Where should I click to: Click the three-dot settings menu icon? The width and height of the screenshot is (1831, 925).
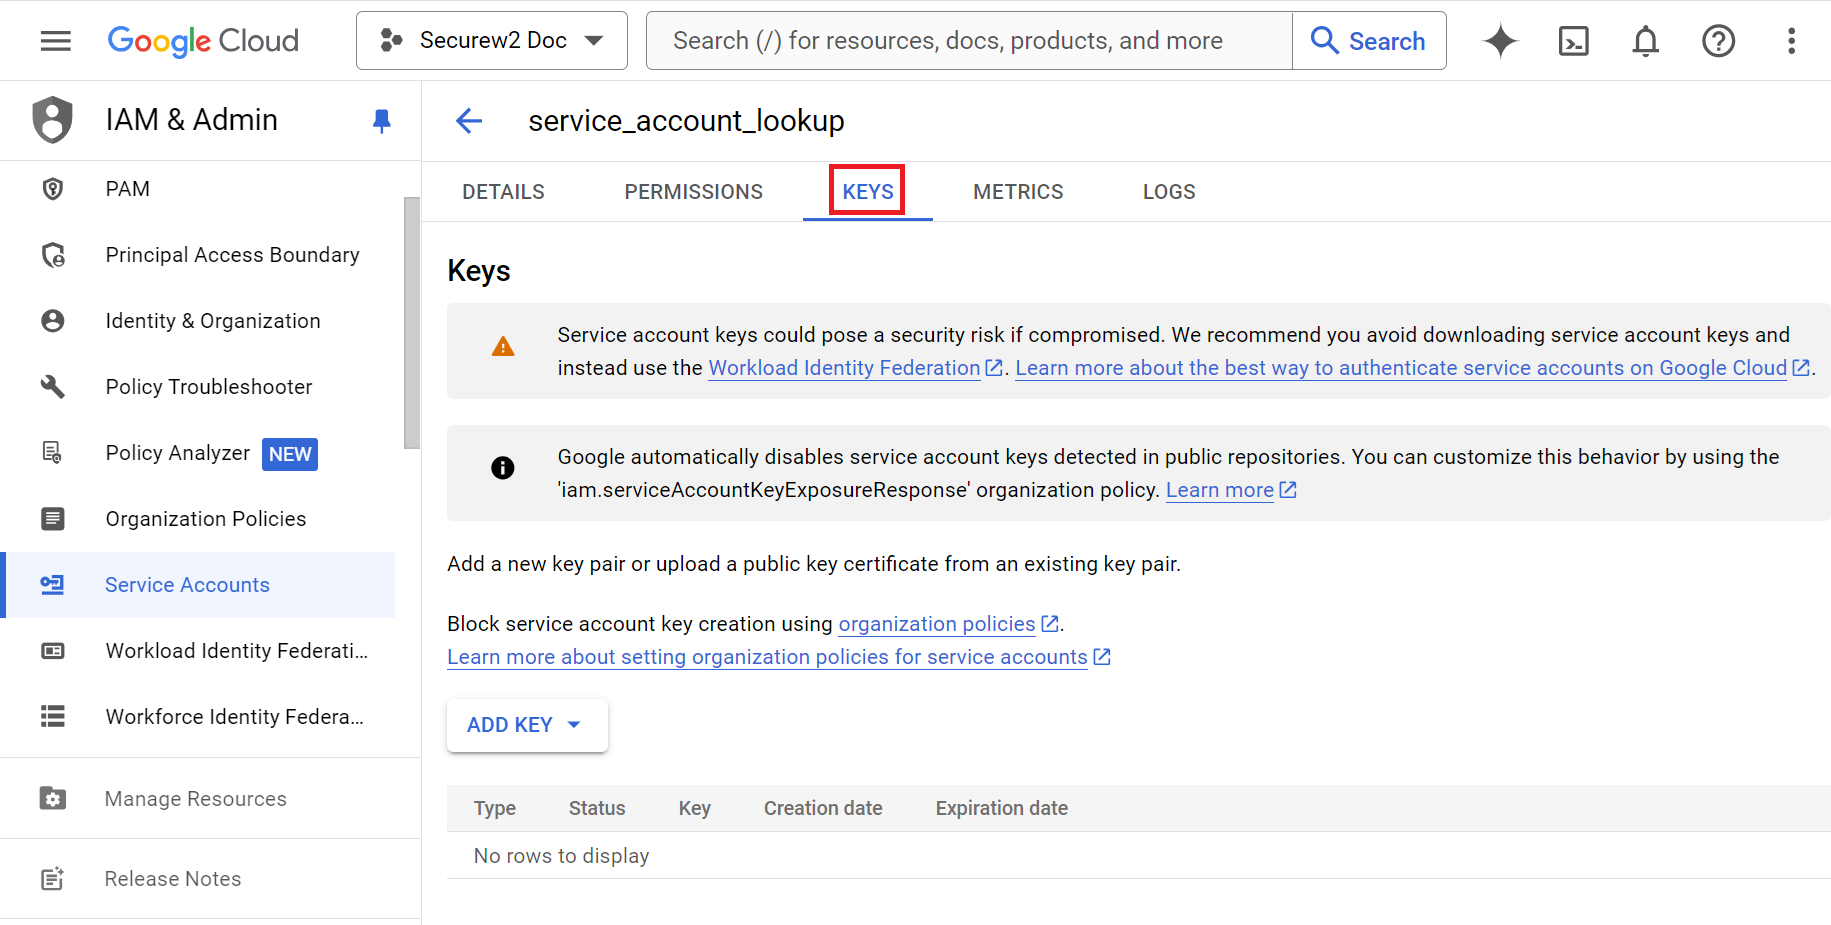(1791, 41)
